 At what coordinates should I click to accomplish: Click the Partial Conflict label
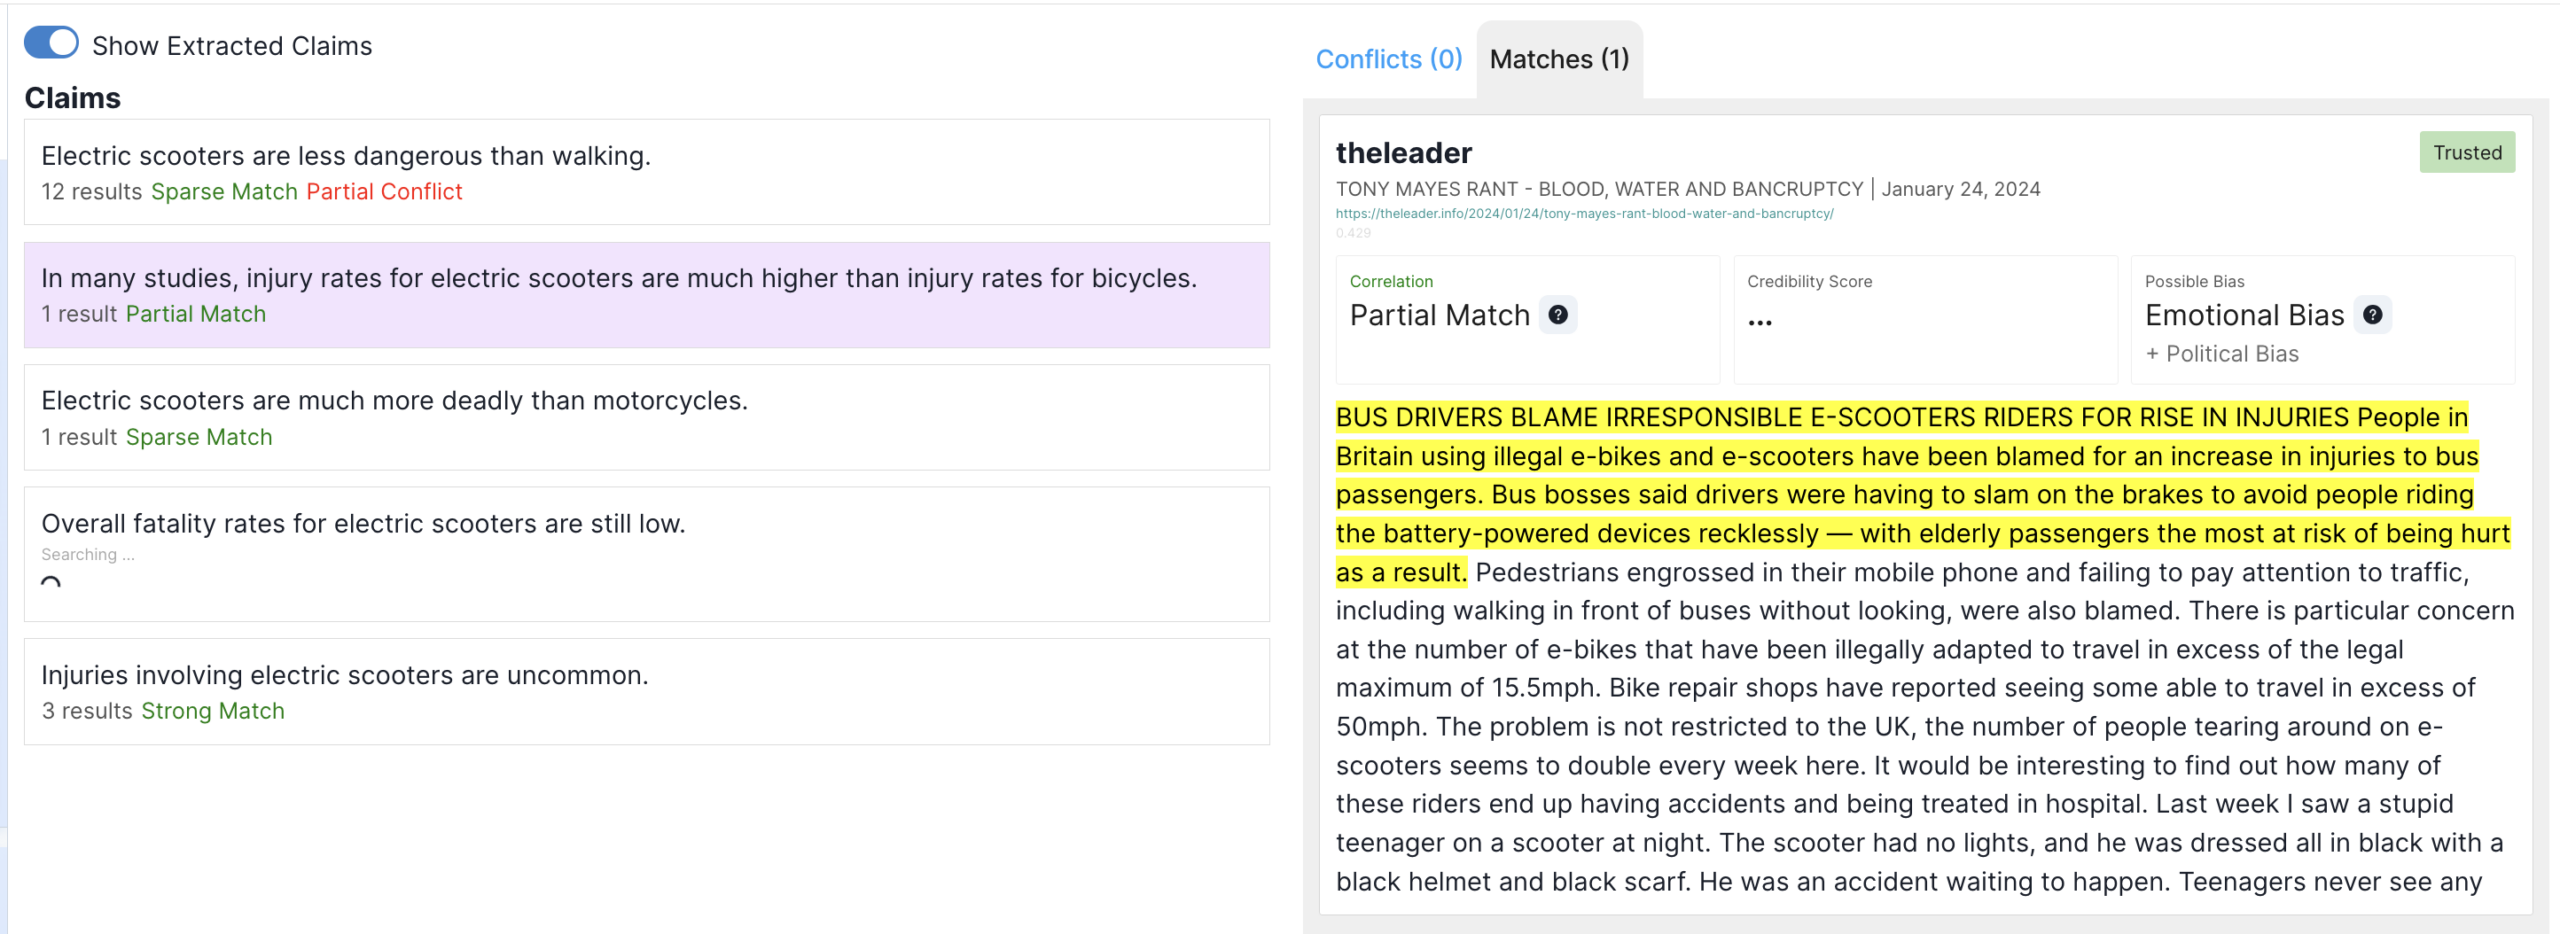[x=384, y=192]
